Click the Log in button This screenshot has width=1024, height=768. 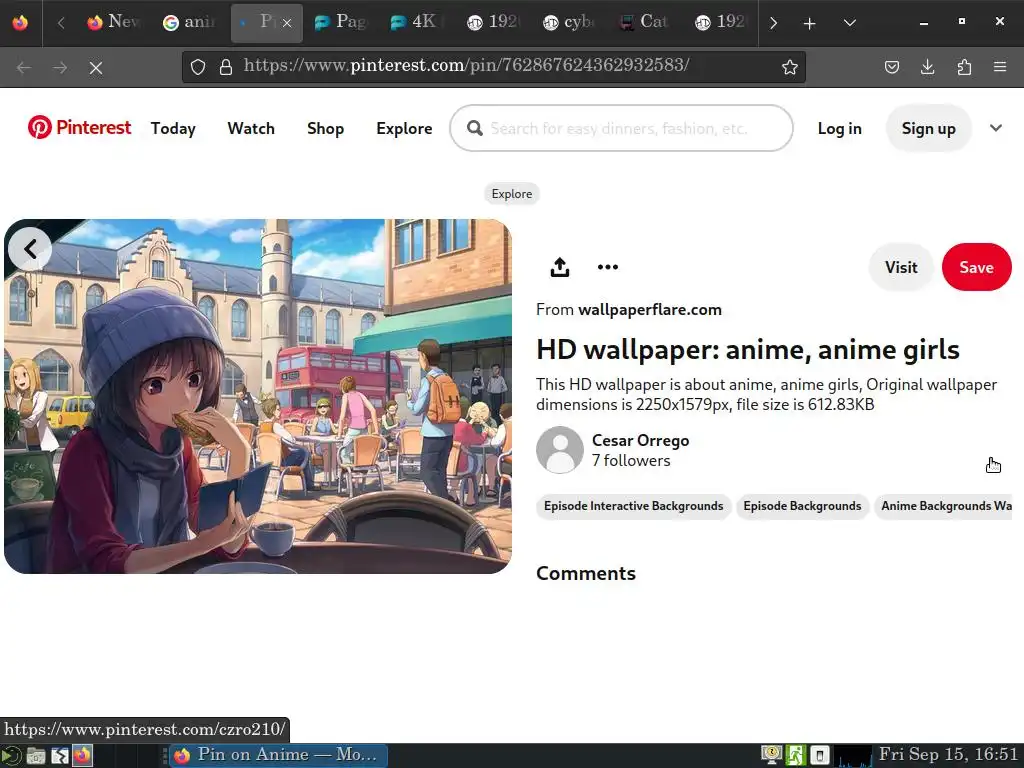(839, 128)
